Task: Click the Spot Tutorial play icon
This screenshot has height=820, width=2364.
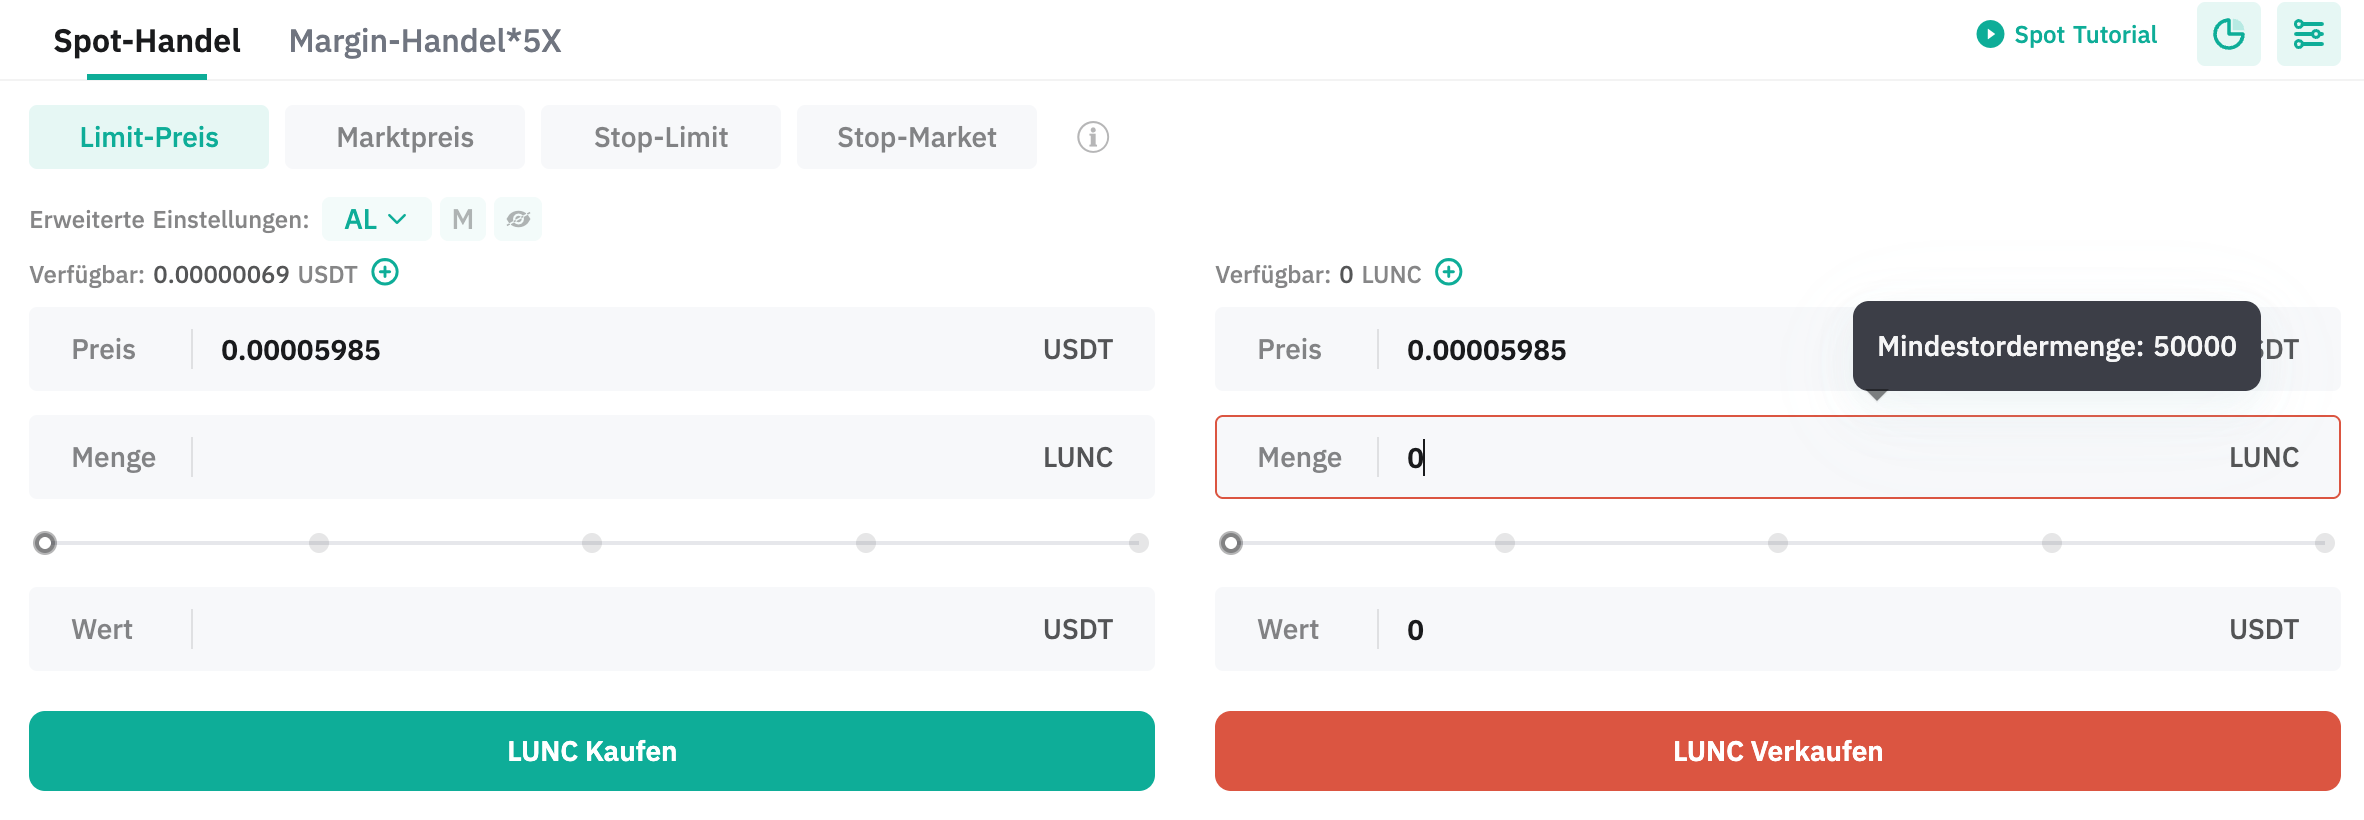Action: coord(1989,35)
